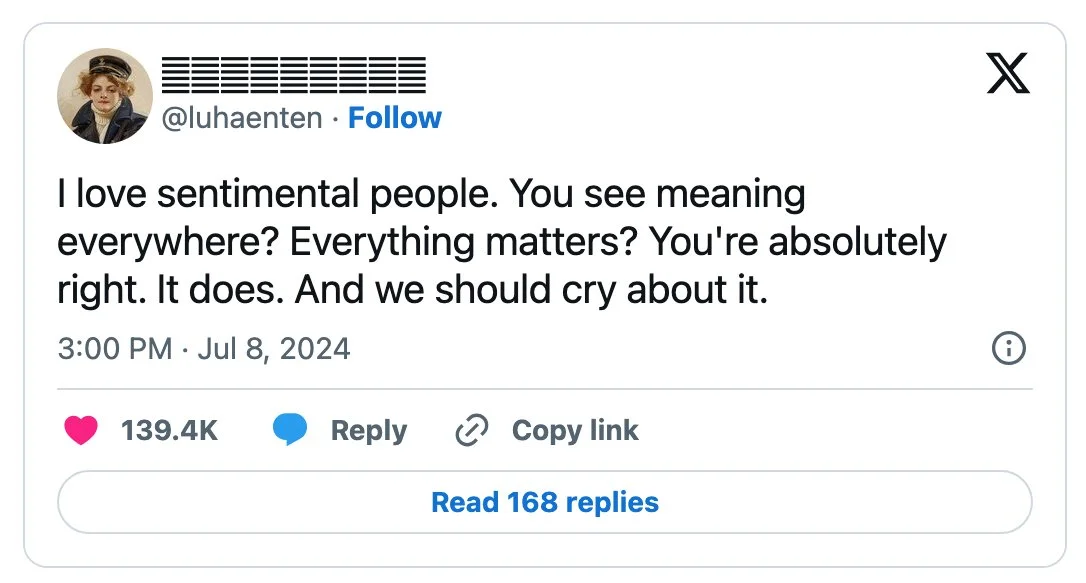Open the author's profile picture

pos(105,96)
